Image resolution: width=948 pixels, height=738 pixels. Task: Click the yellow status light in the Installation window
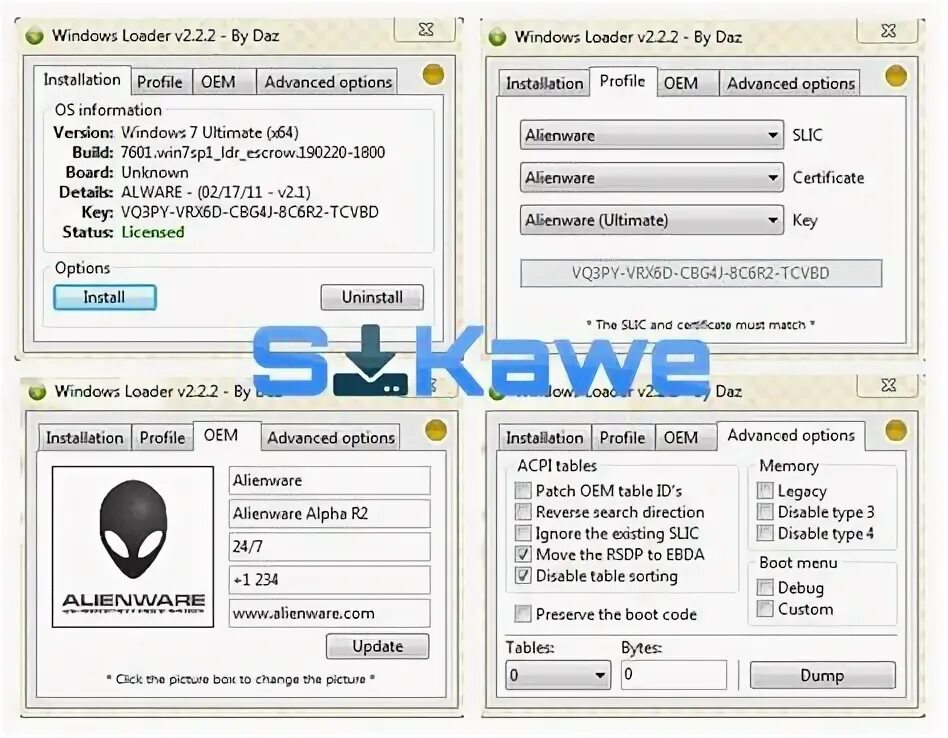click(433, 75)
